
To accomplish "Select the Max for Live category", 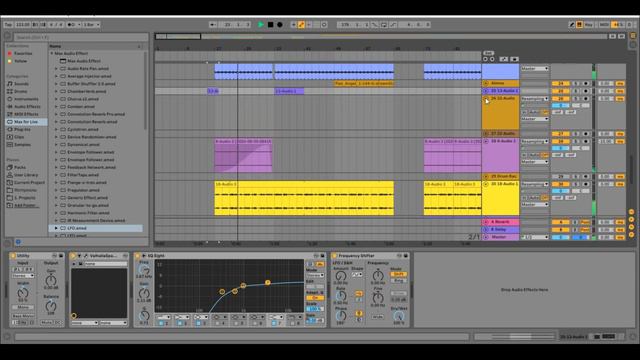I will tap(26, 122).
